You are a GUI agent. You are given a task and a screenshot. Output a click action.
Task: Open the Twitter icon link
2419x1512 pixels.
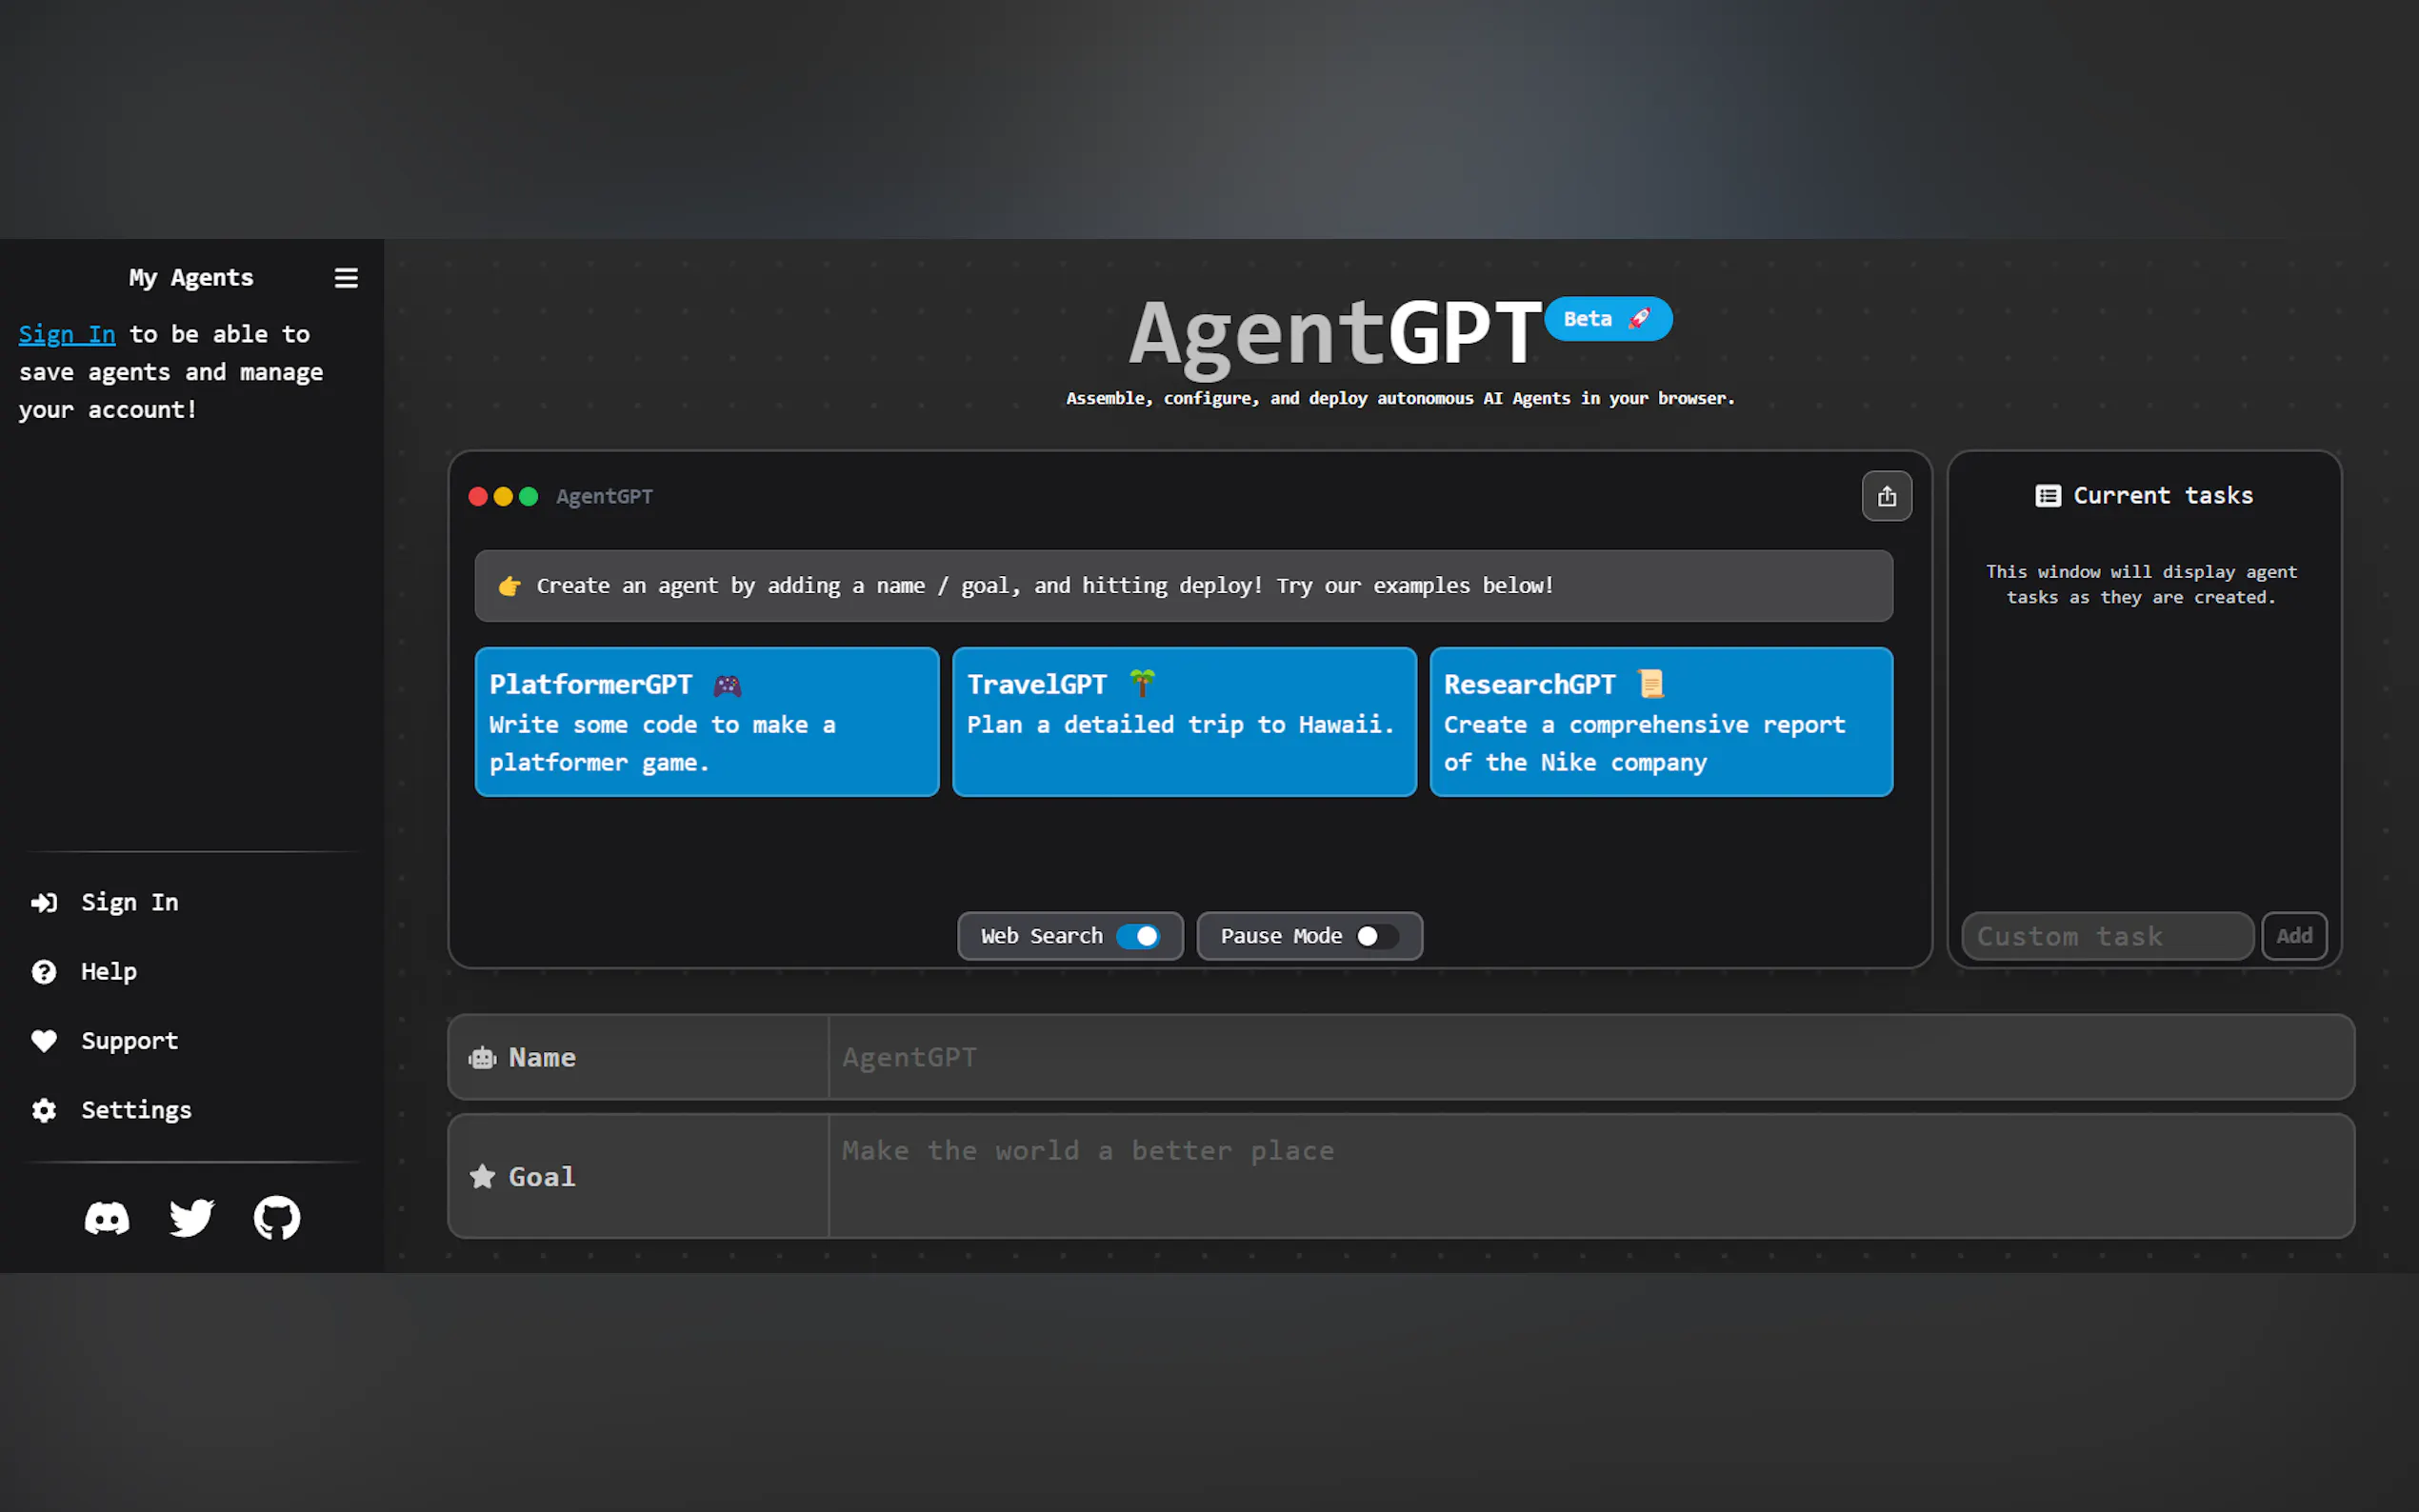click(x=191, y=1218)
